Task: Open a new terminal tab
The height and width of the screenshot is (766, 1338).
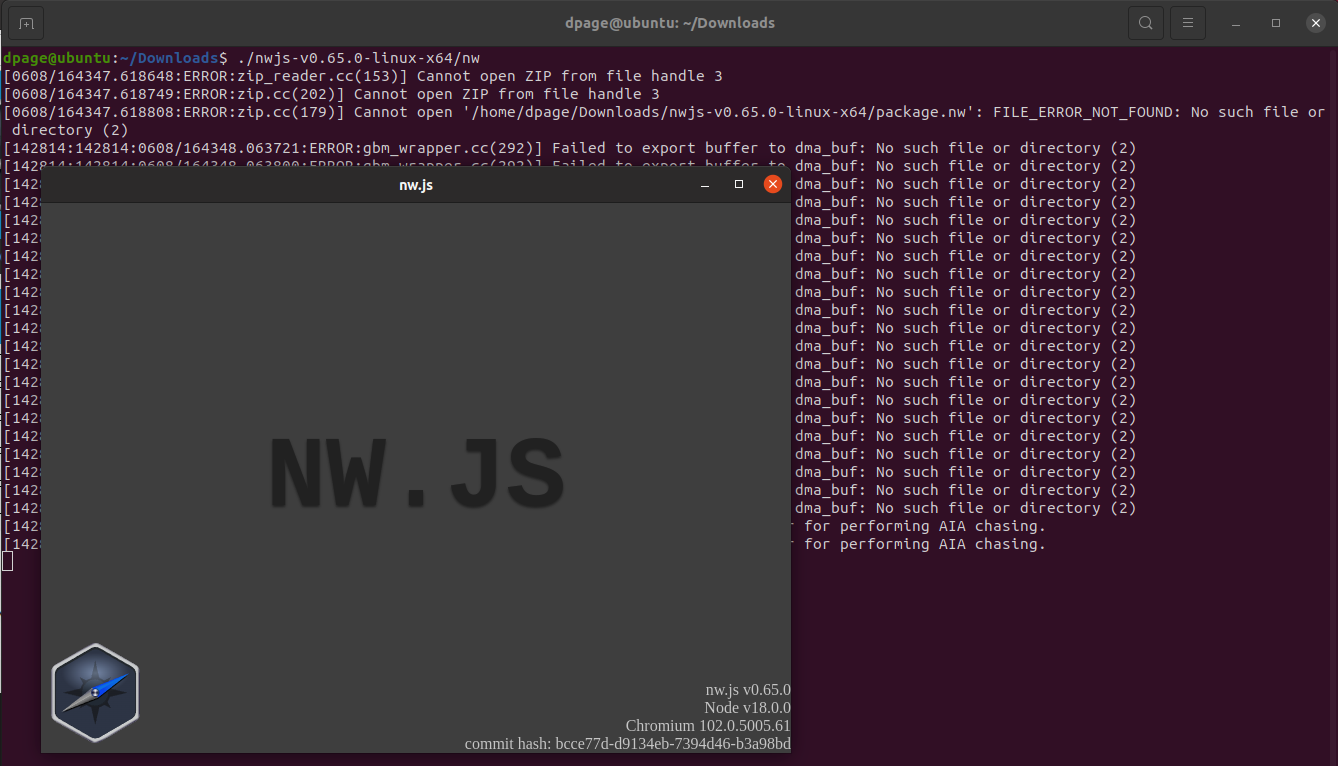Action: (26, 23)
